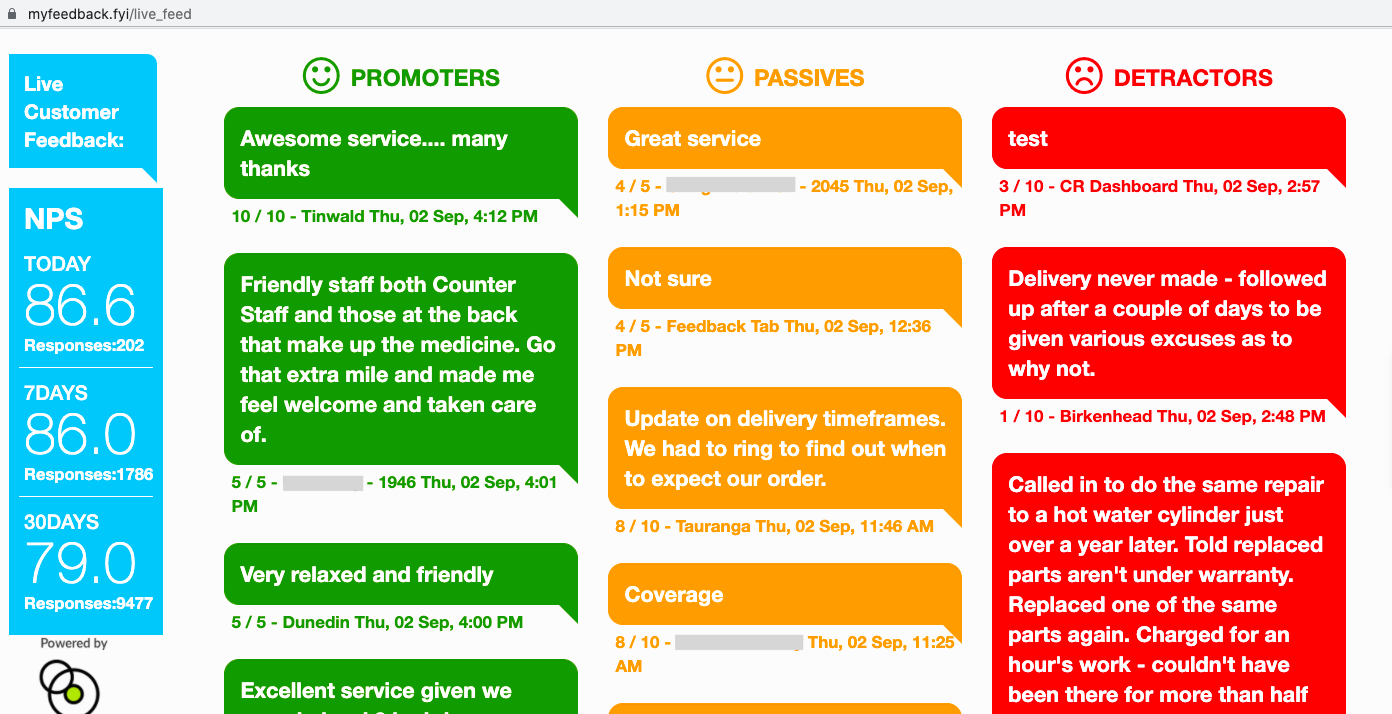Click the 7DAYS NPS score 86.0
The height and width of the screenshot is (714, 1392).
click(80, 434)
